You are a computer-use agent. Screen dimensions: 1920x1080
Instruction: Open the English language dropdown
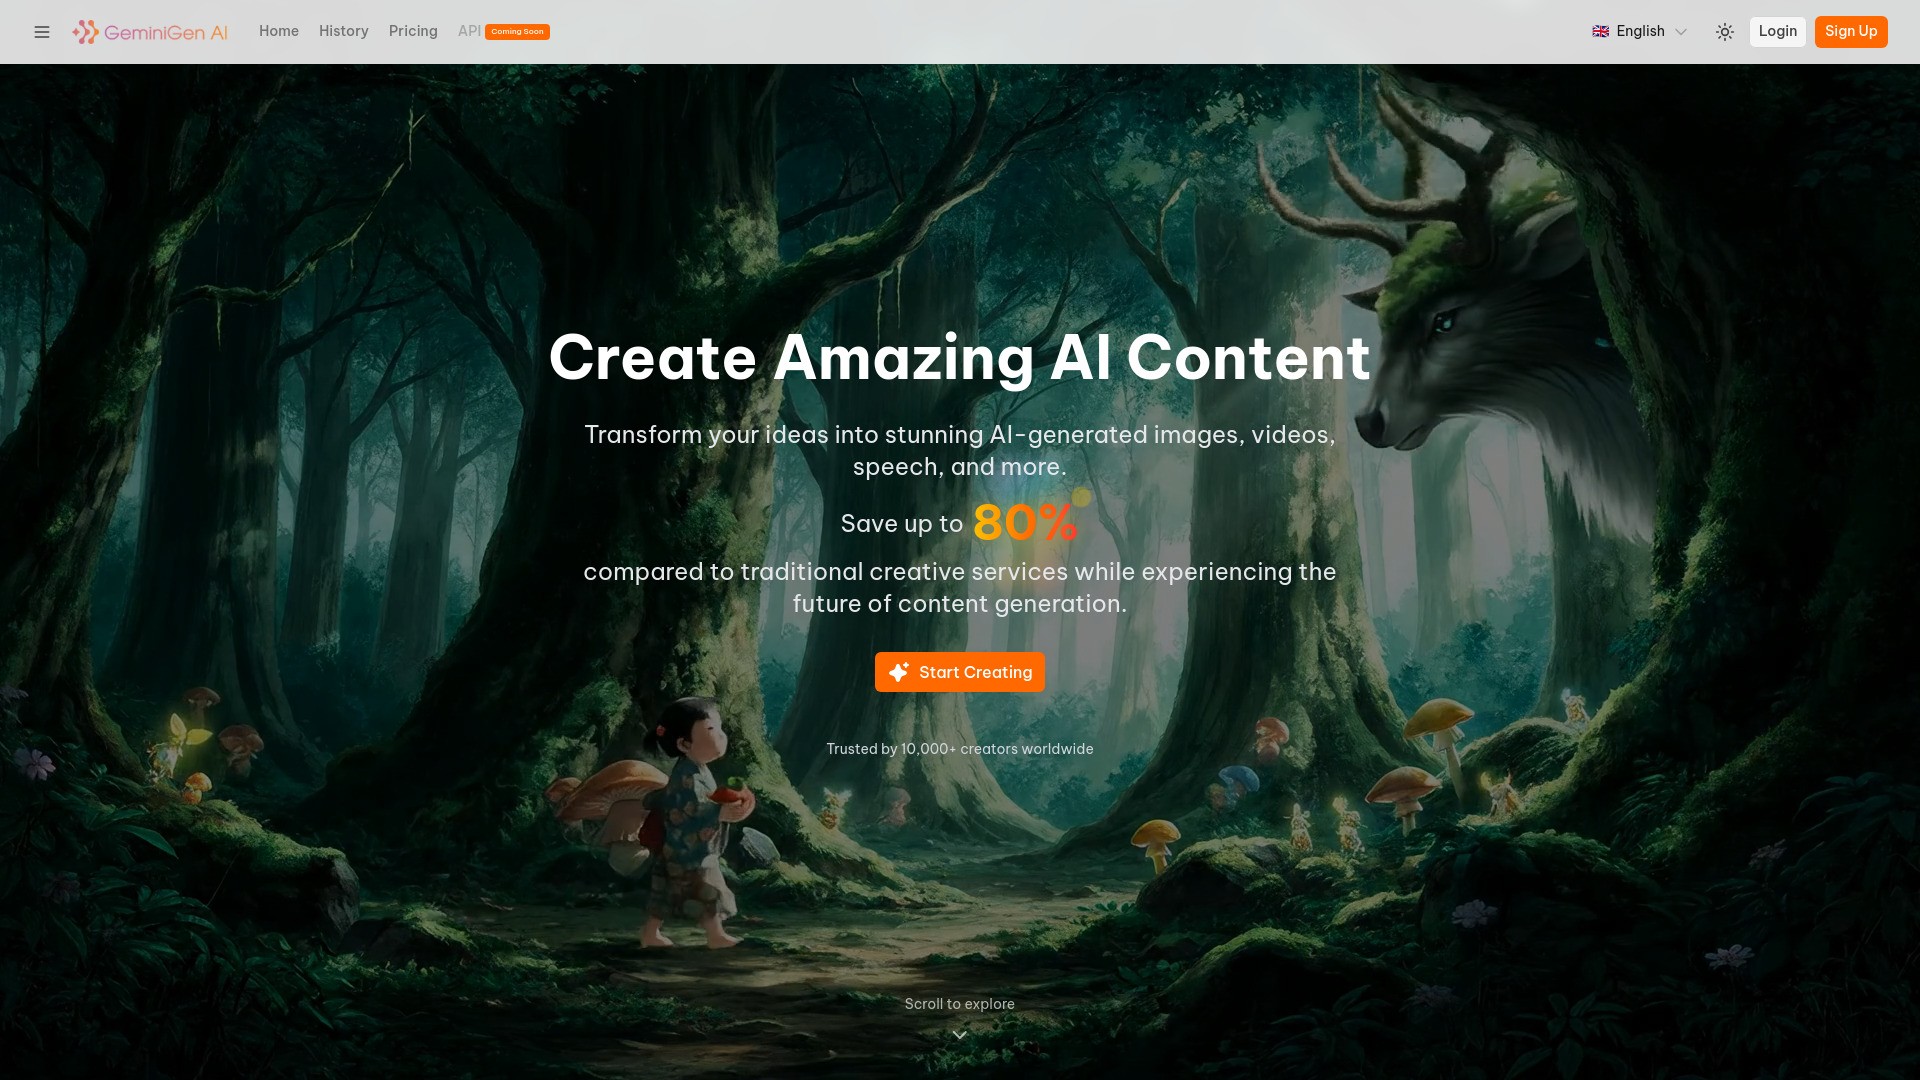coord(1640,31)
